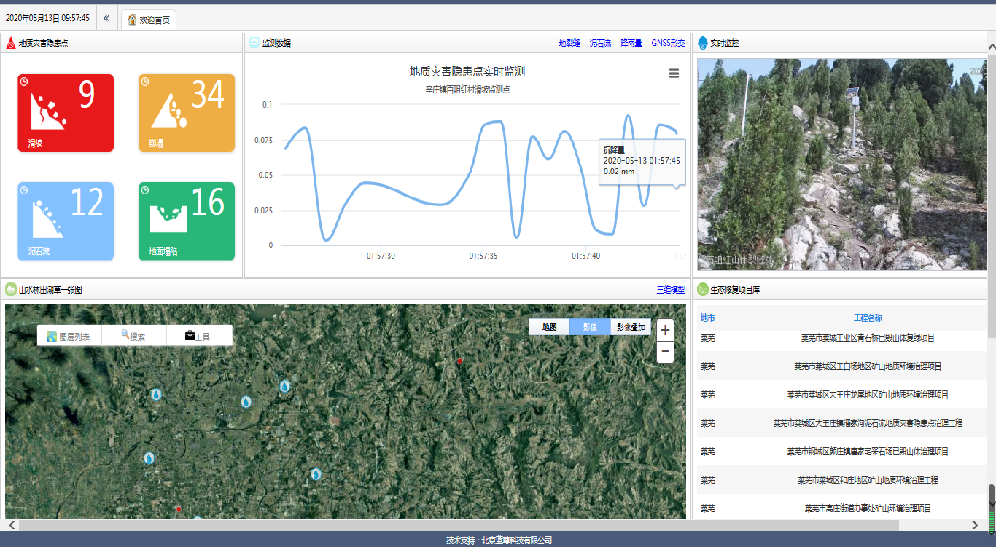Zoom out the map with minus button
The height and width of the screenshot is (547, 996).
pyautogui.click(x=665, y=351)
